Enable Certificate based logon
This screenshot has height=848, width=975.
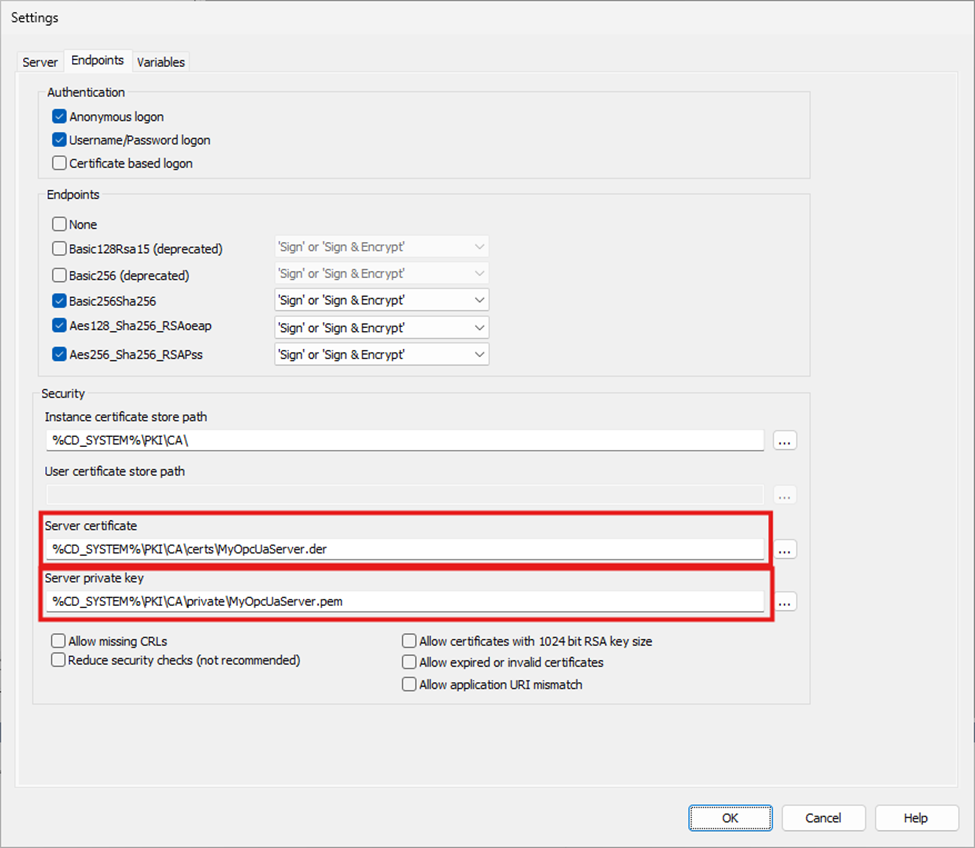click(x=60, y=163)
